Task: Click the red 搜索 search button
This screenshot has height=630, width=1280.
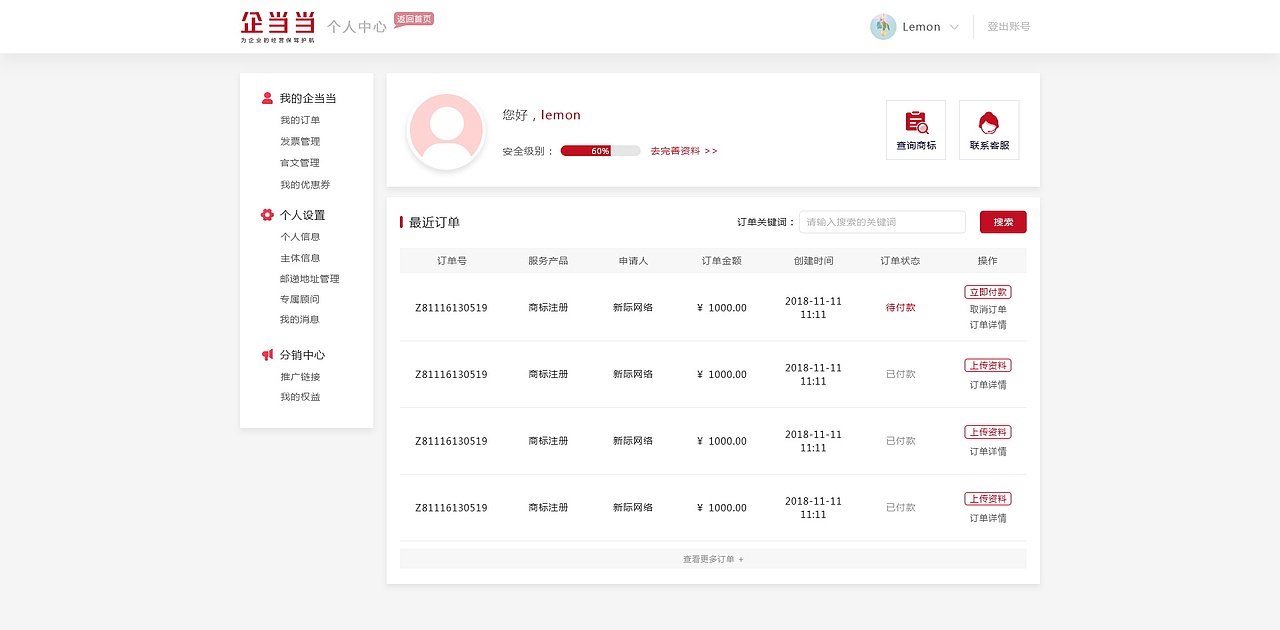Action: 1002,221
